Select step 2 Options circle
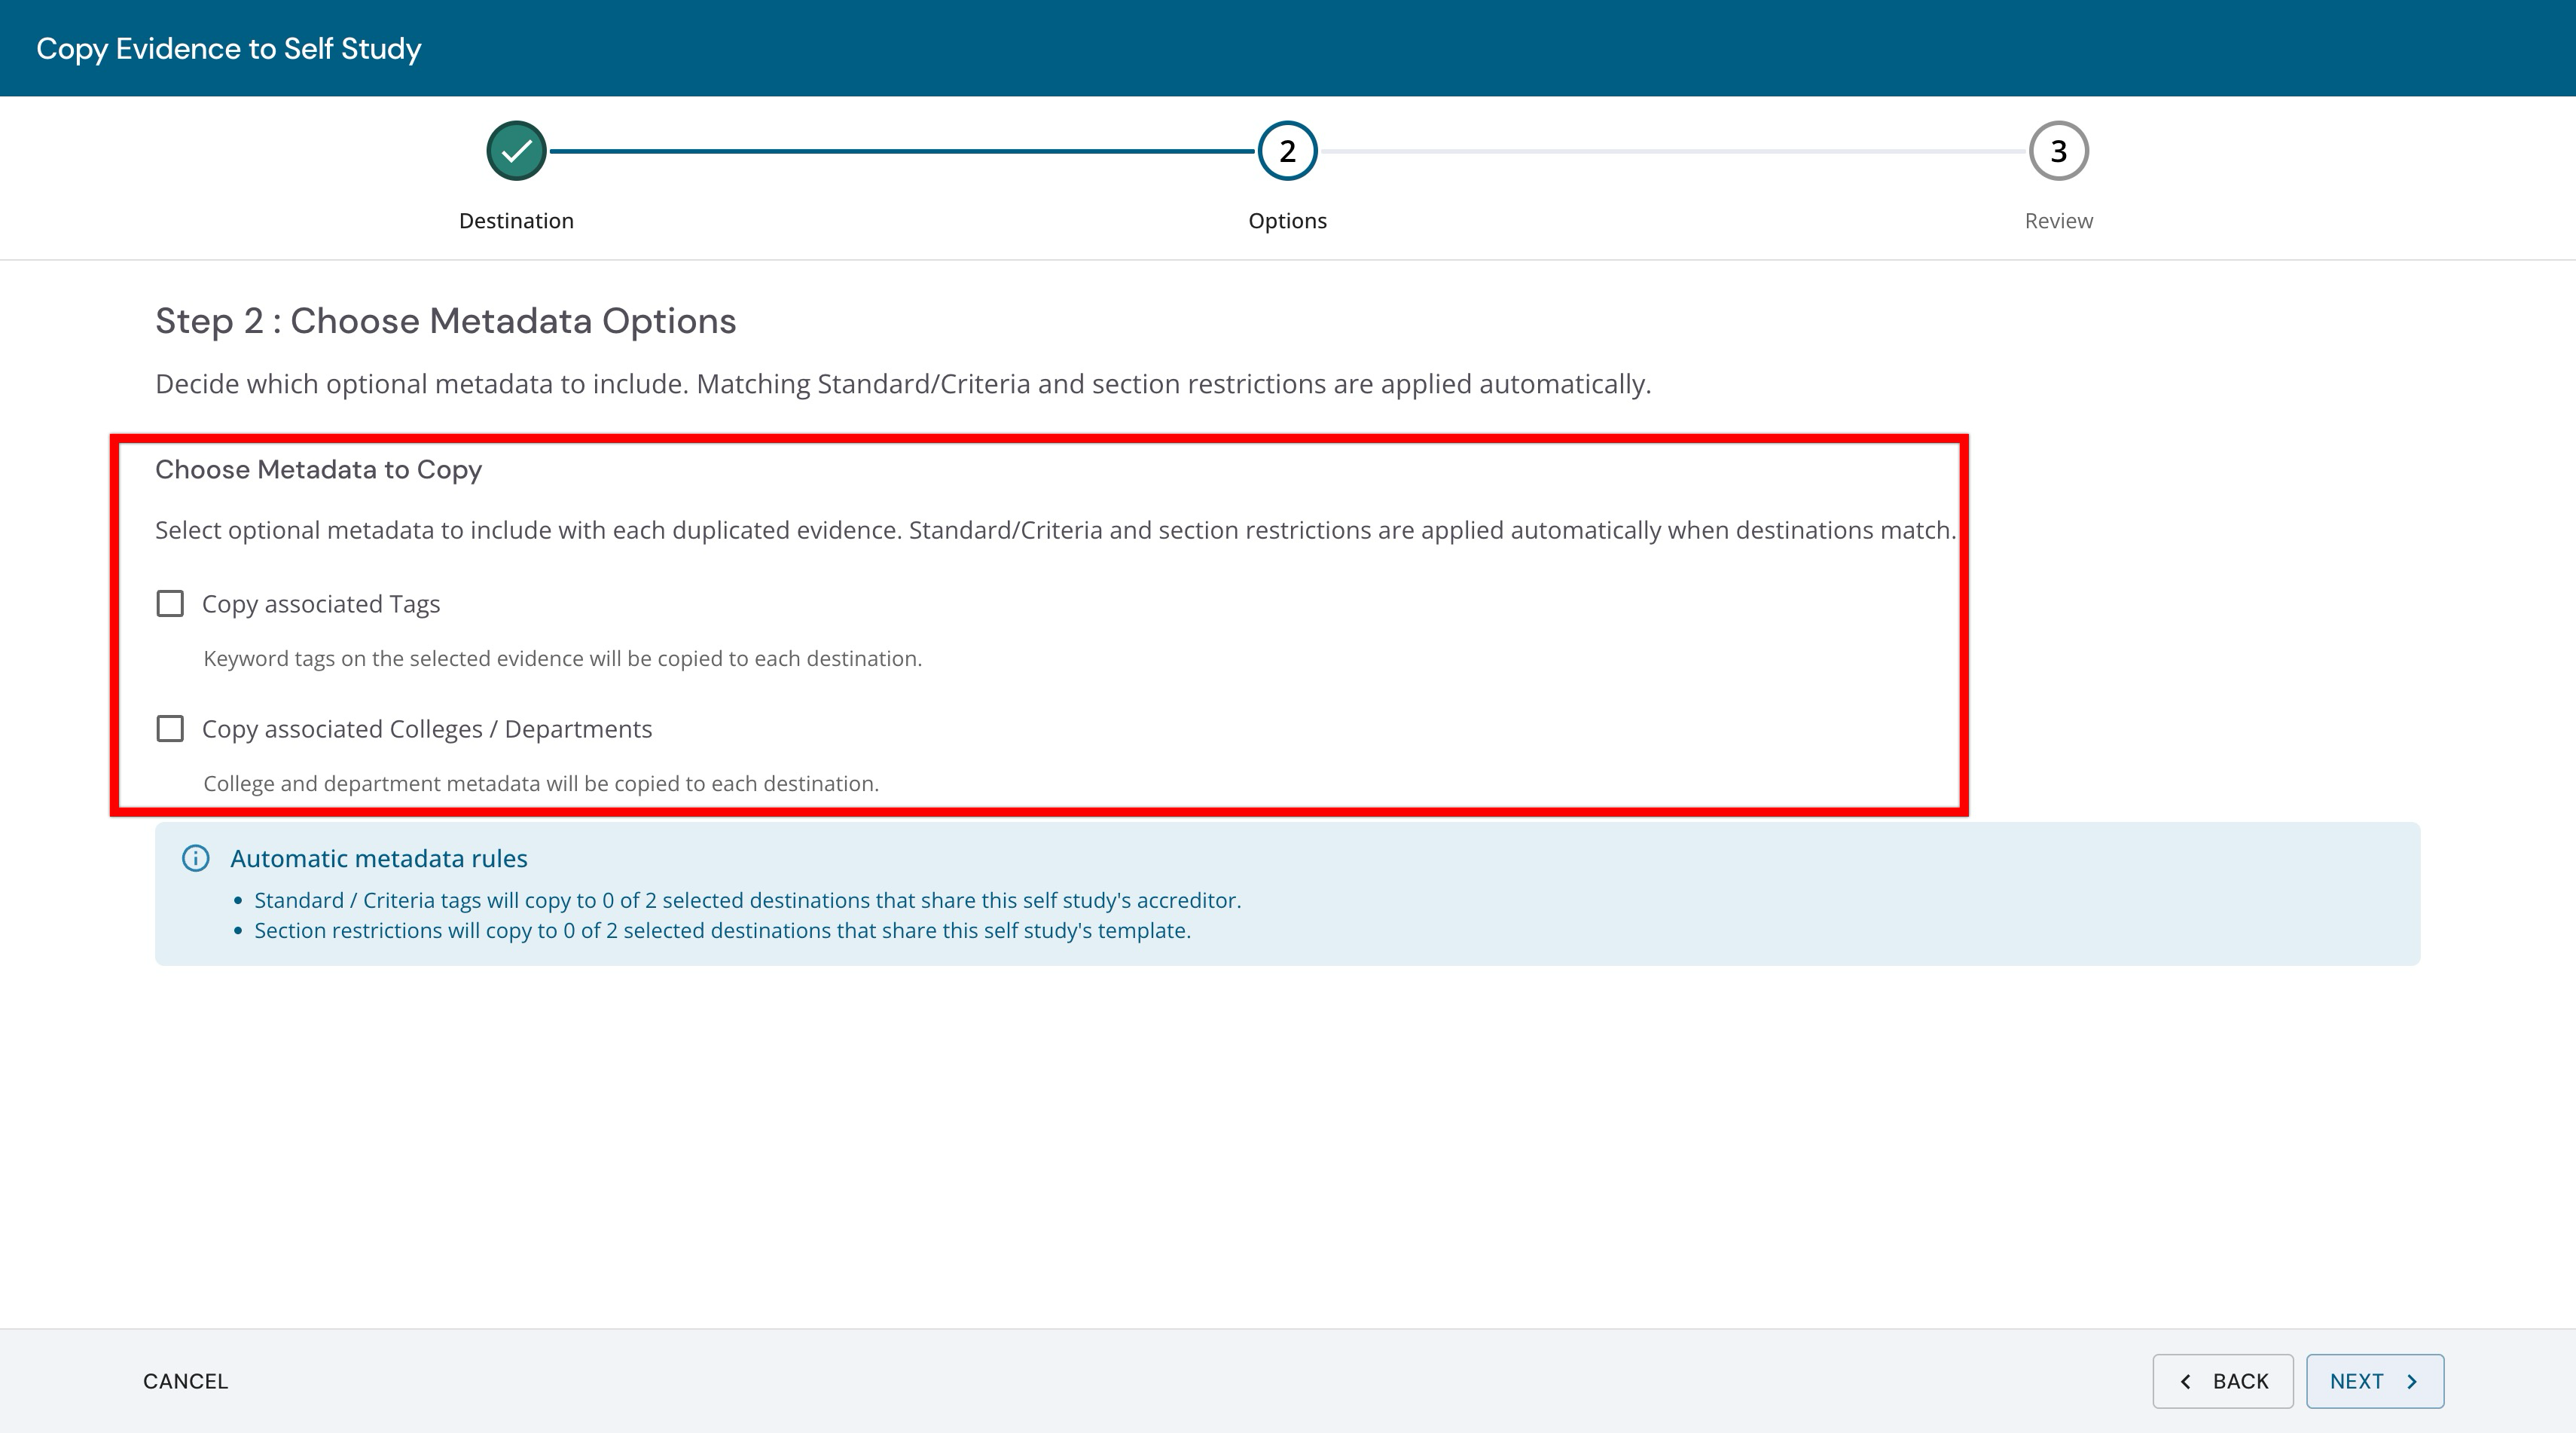This screenshot has width=2576, height=1433. click(x=1287, y=151)
